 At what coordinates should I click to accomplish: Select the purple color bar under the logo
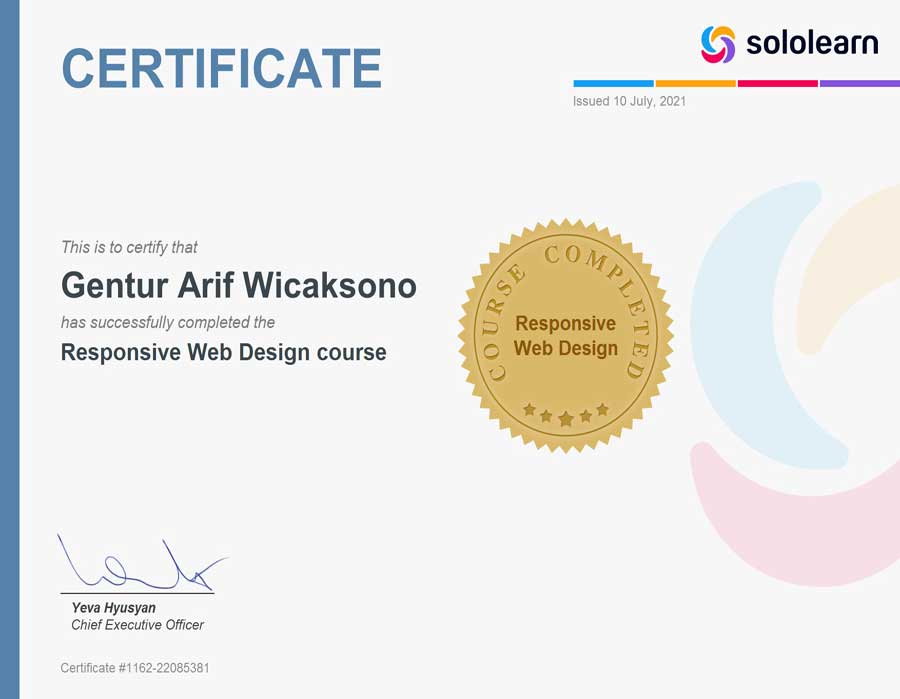coord(859,84)
